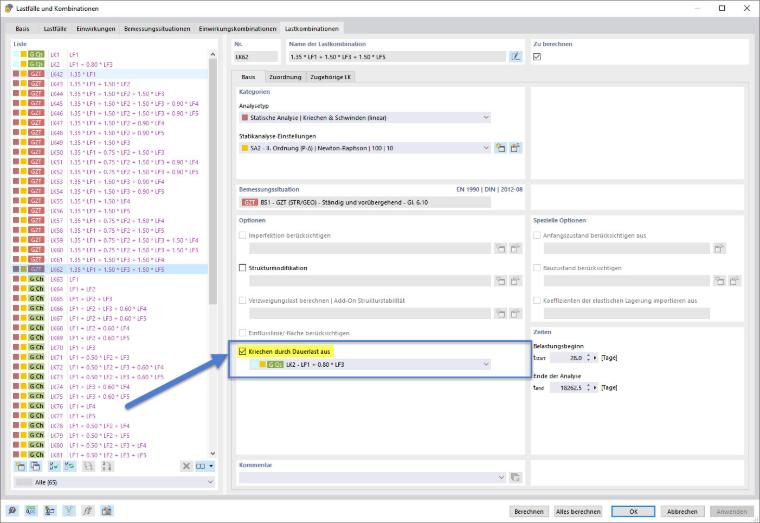Edit Statikanalyse-Einstellungen with its edit icon
Screen dimensions: 760x523
point(515,148)
